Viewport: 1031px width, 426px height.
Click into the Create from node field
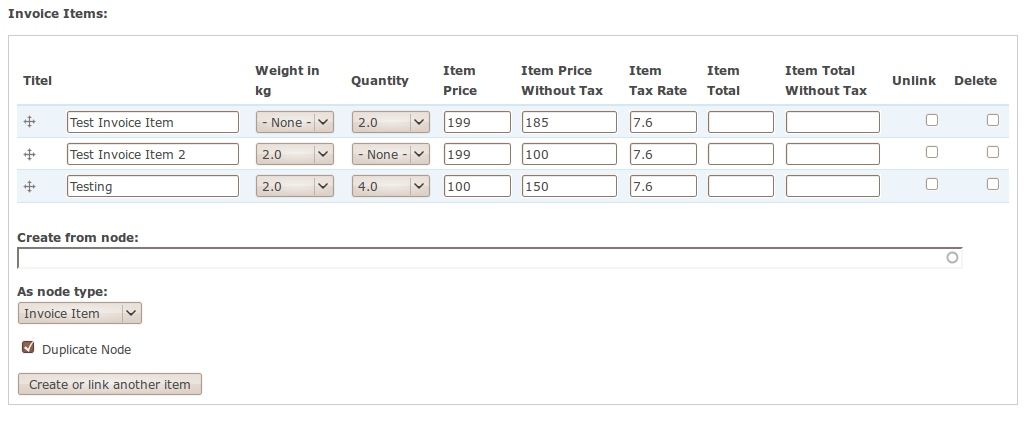[489, 258]
